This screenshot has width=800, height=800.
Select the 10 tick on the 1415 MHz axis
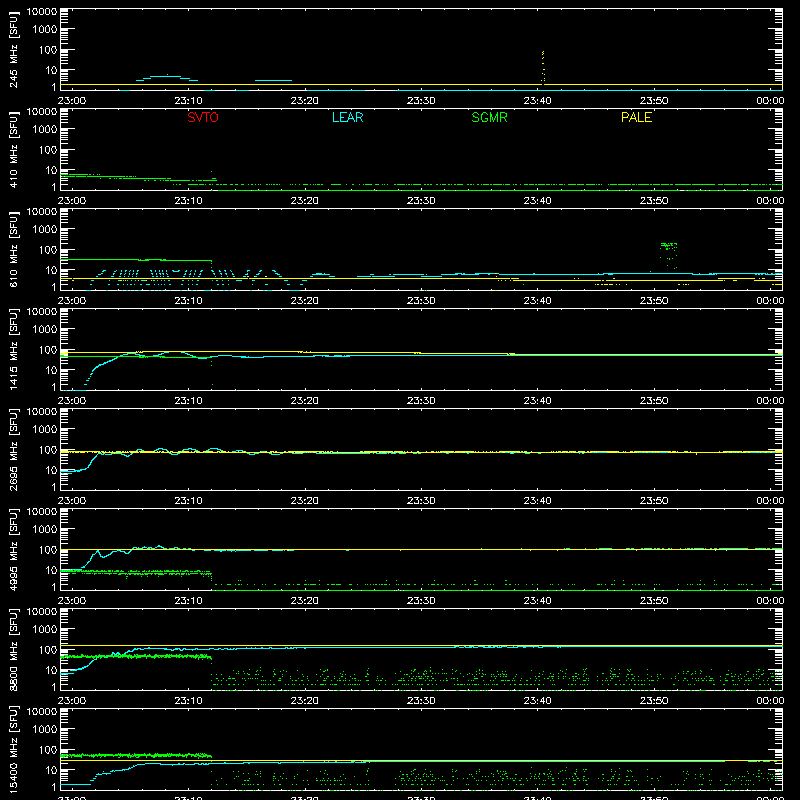click(52, 370)
